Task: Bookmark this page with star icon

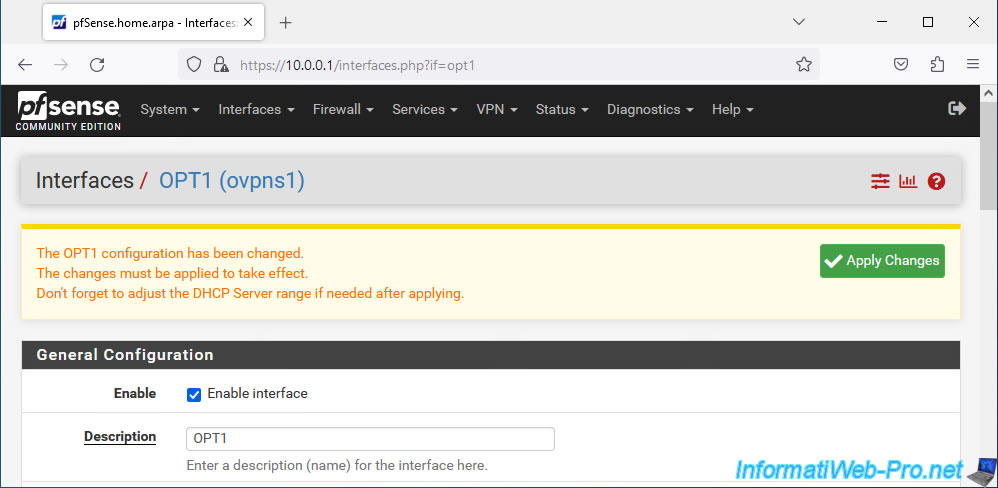Action: (x=804, y=64)
